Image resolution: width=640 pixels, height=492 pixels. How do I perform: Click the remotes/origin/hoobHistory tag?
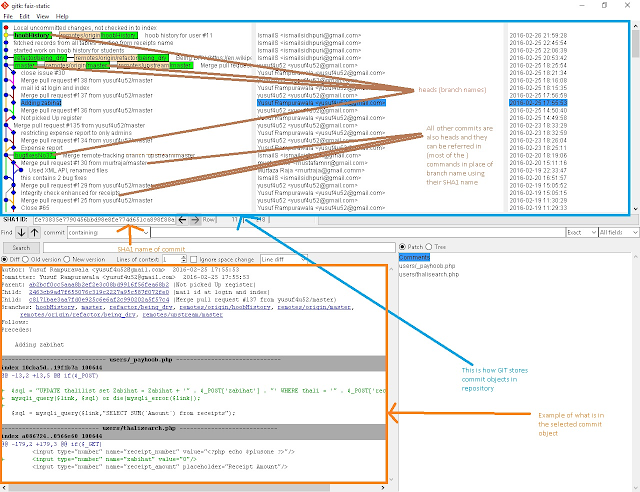pyautogui.click(x=98, y=36)
